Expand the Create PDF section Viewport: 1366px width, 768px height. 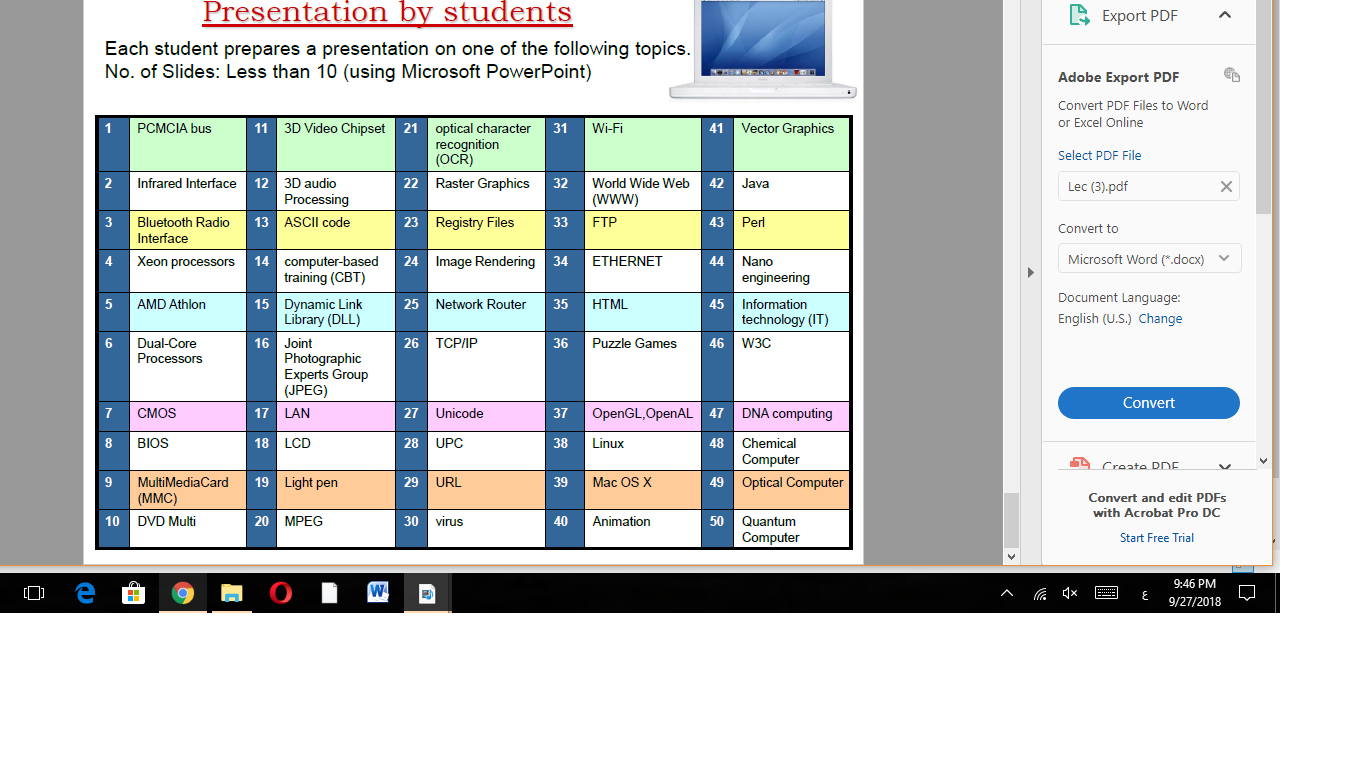click(x=1225, y=467)
